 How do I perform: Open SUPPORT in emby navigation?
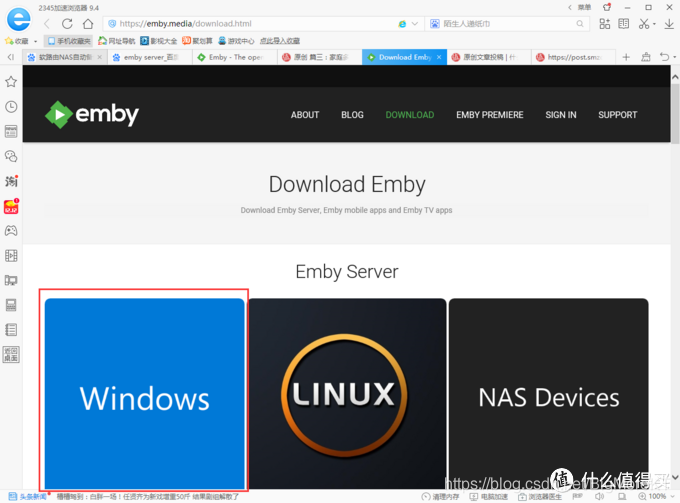[x=618, y=115]
